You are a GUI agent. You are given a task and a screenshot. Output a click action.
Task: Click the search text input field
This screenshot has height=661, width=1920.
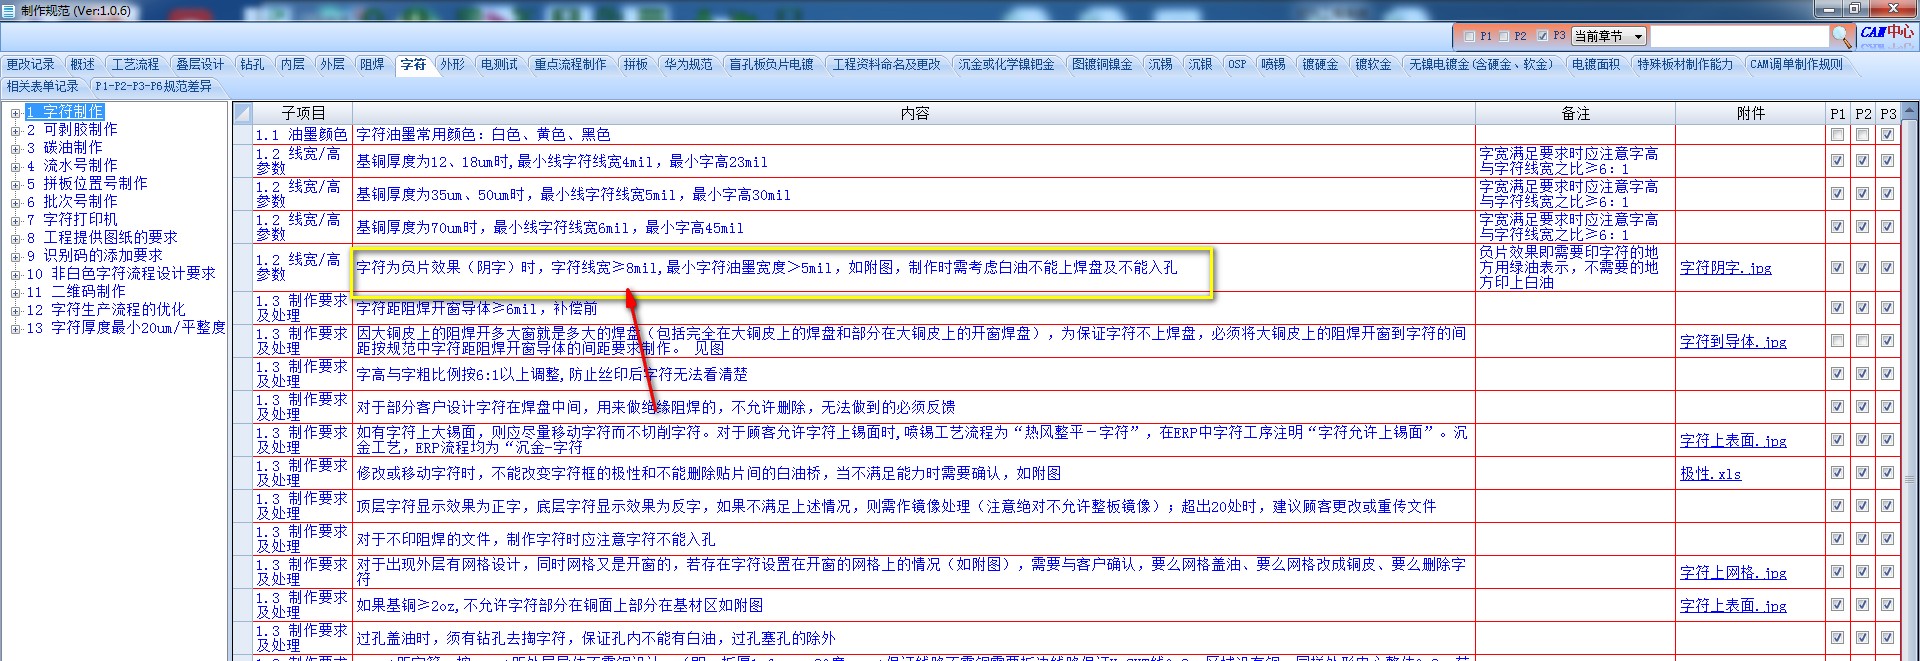click(1739, 36)
